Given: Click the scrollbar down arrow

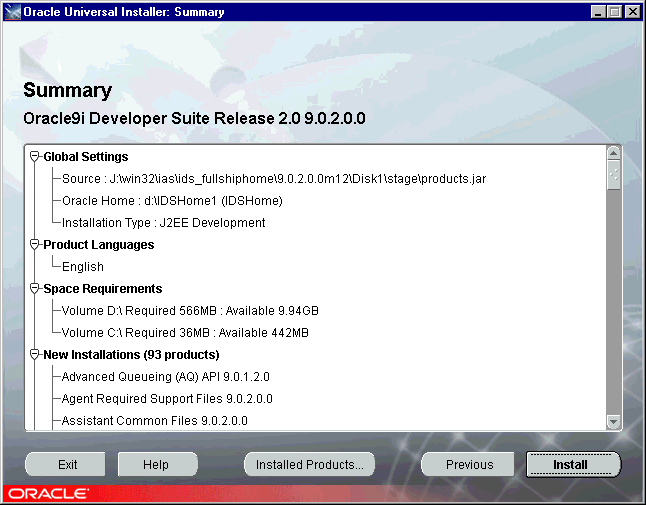Looking at the screenshot, I should (x=613, y=422).
